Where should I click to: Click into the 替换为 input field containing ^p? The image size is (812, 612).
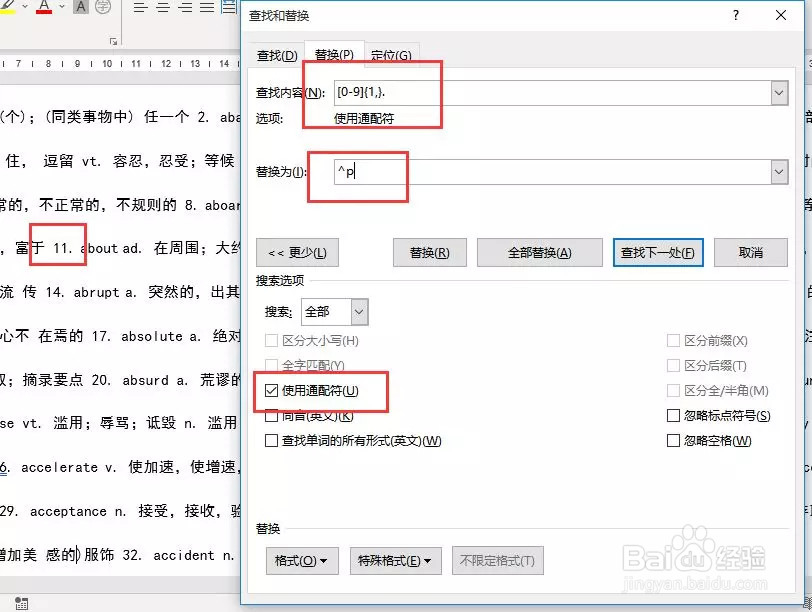click(552, 172)
